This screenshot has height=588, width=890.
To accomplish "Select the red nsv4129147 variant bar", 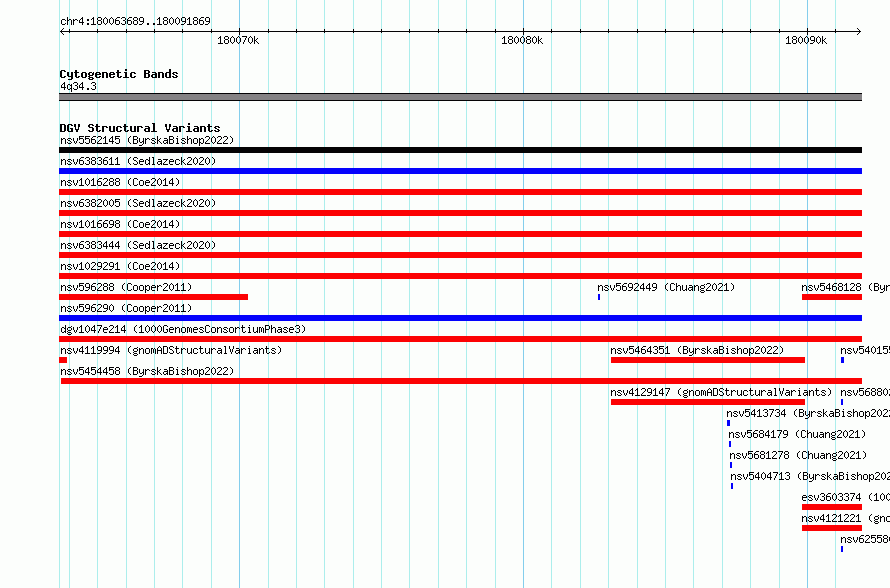I will coord(708,402).
